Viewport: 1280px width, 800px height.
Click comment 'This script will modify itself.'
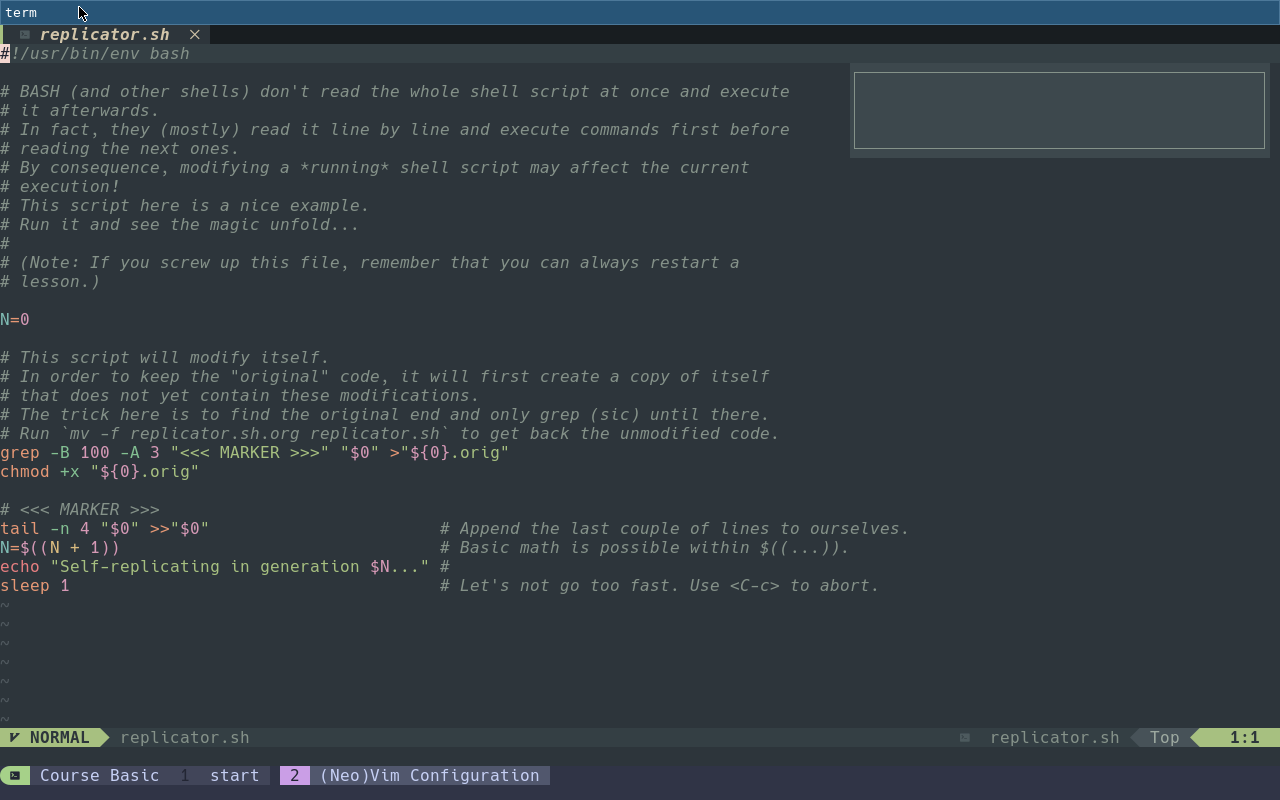(x=165, y=357)
